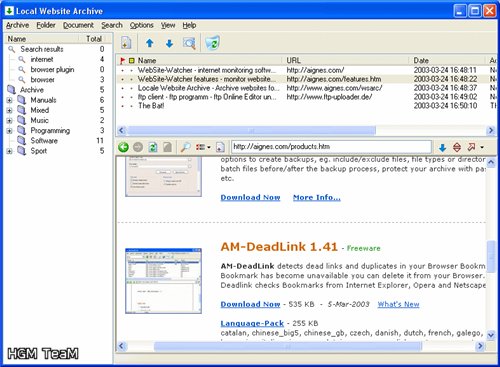Click the Archive root folder icon
The width and height of the screenshot is (500, 367).
point(11,90)
